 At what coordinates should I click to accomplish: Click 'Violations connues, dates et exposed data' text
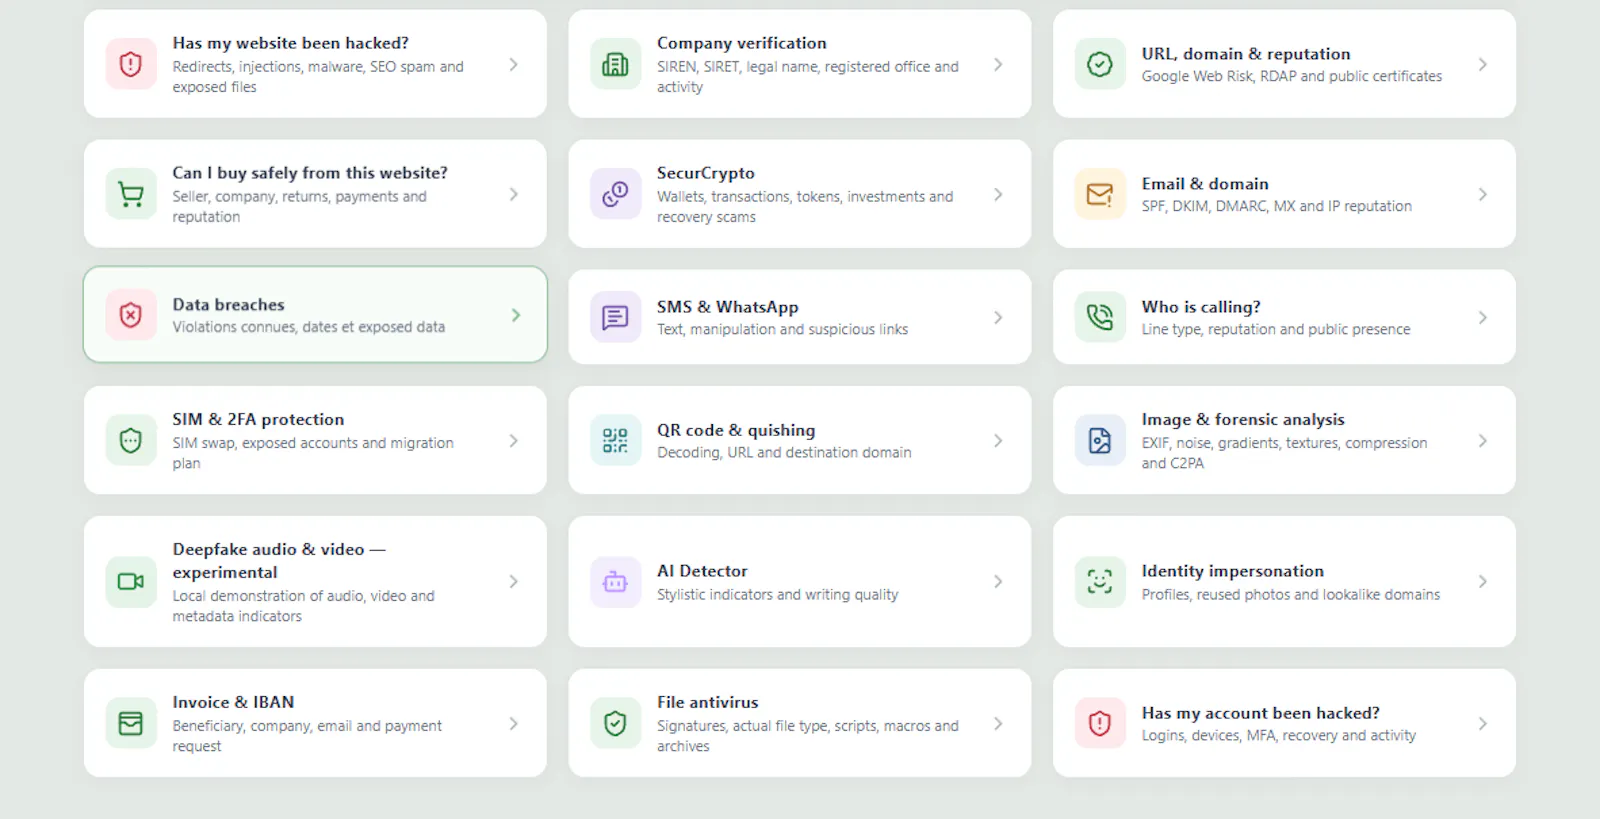pos(309,327)
